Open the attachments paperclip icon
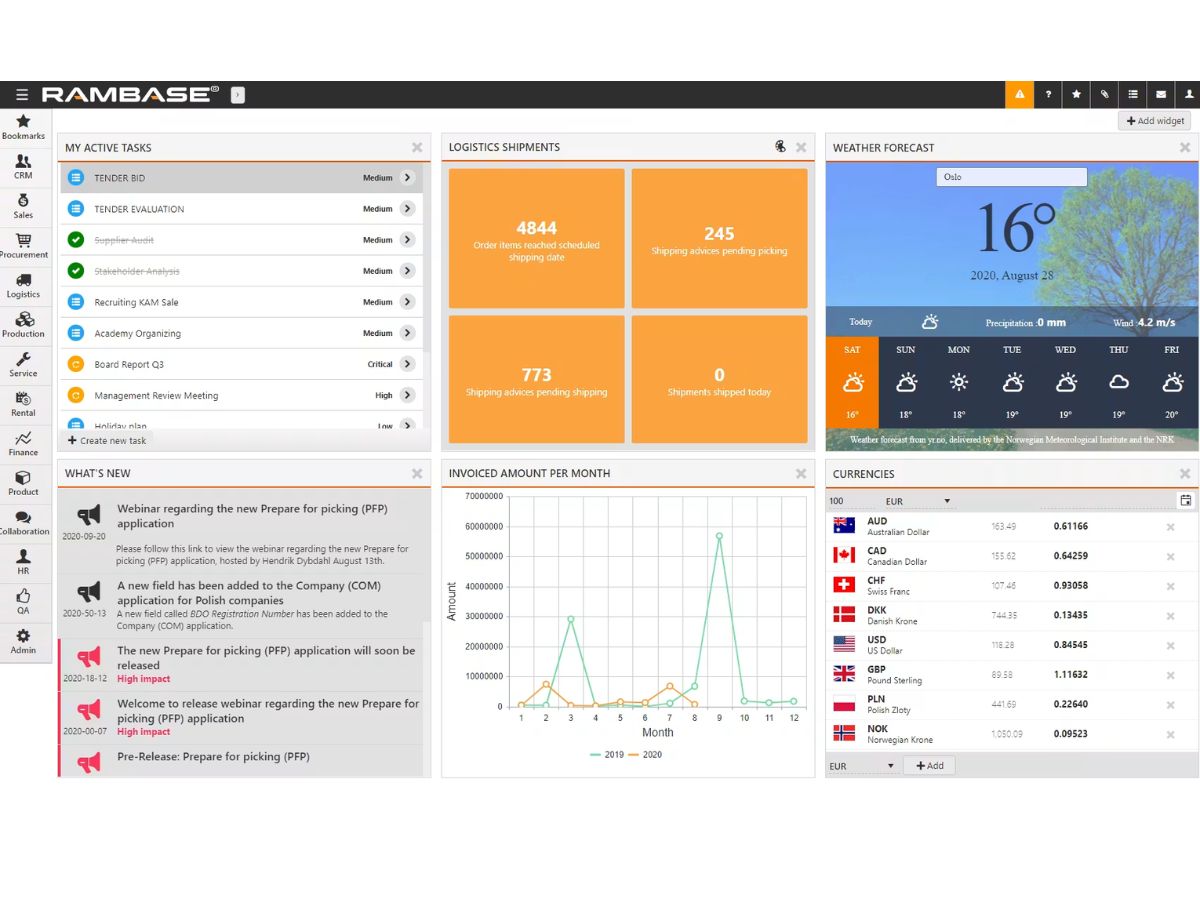 point(1104,95)
